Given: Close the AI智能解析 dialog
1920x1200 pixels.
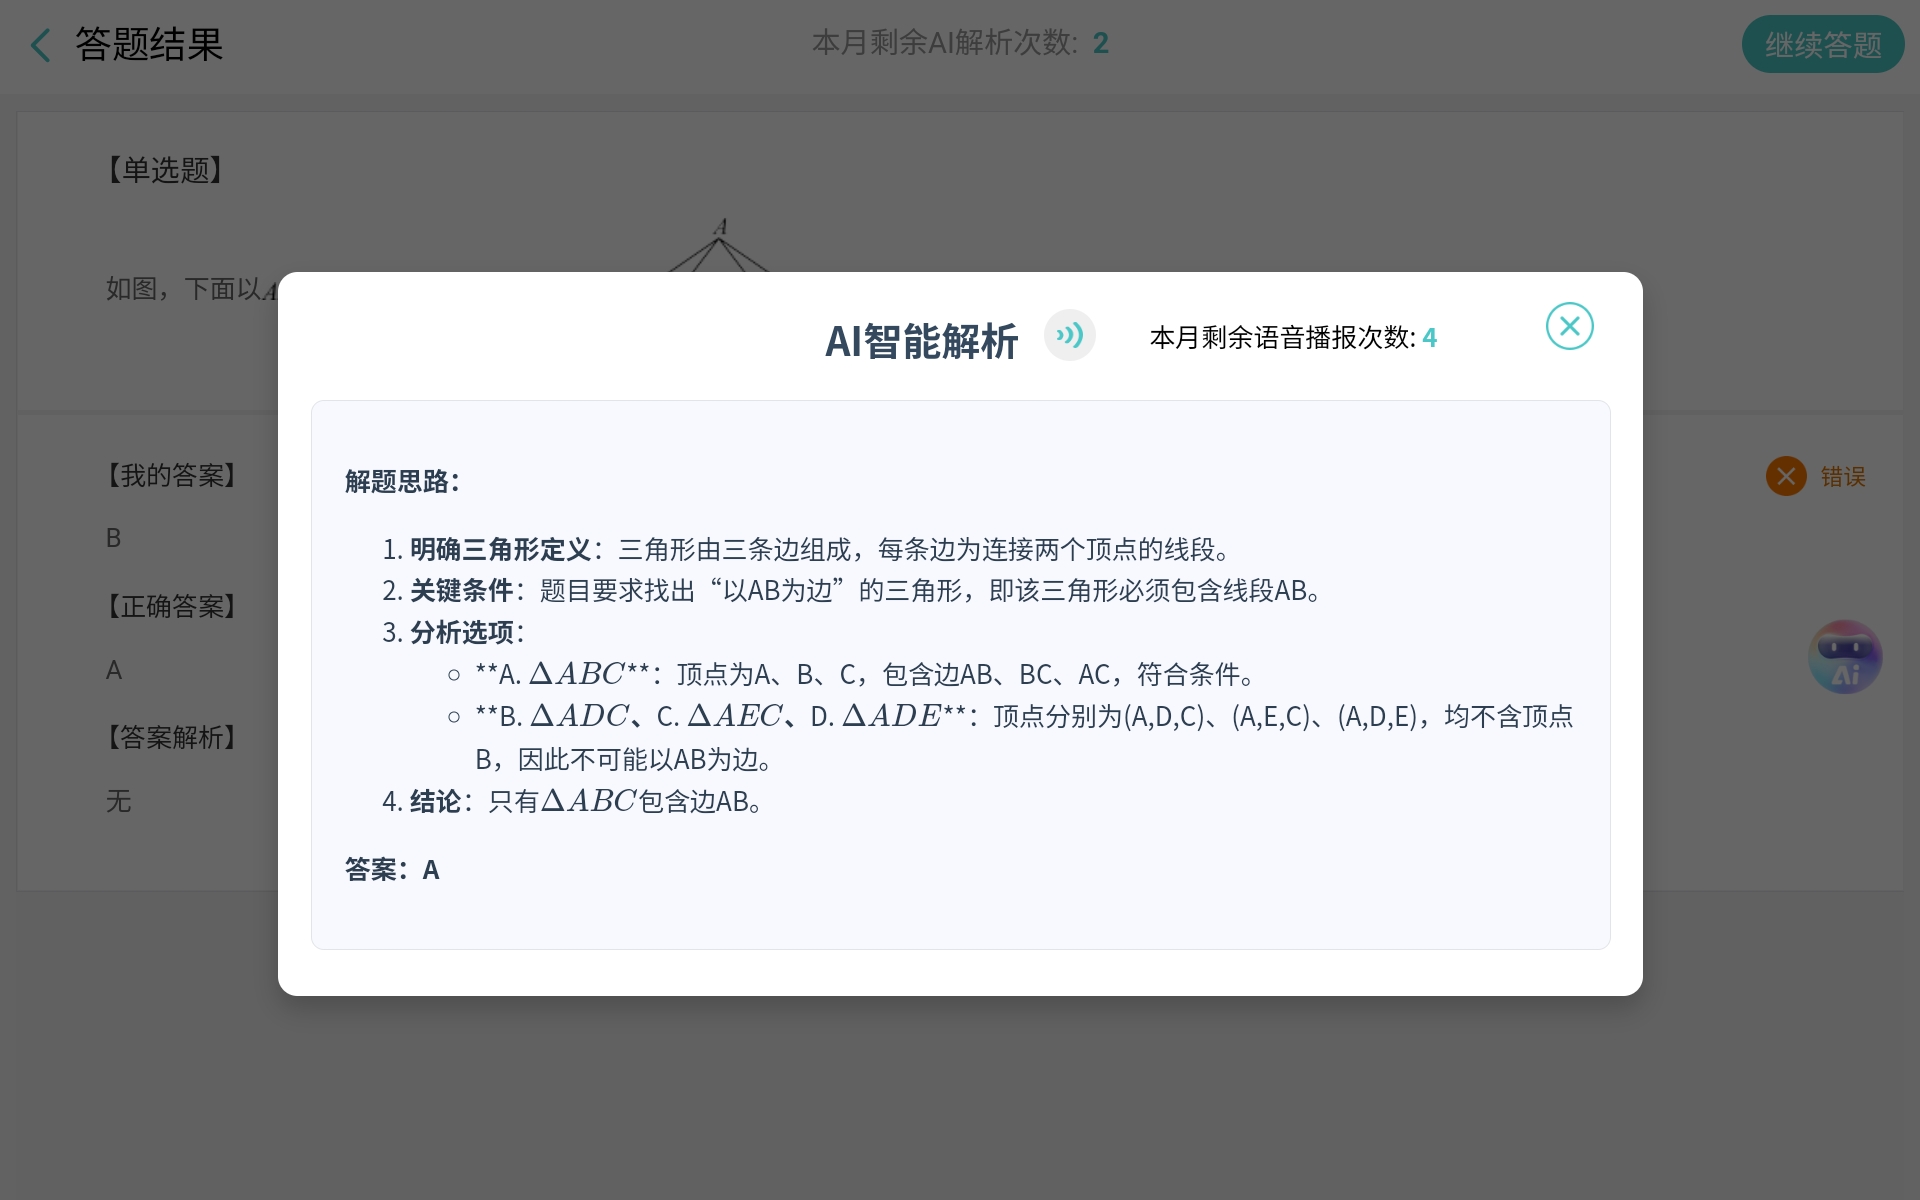Looking at the screenshot, I should [x=1569, y=326].
